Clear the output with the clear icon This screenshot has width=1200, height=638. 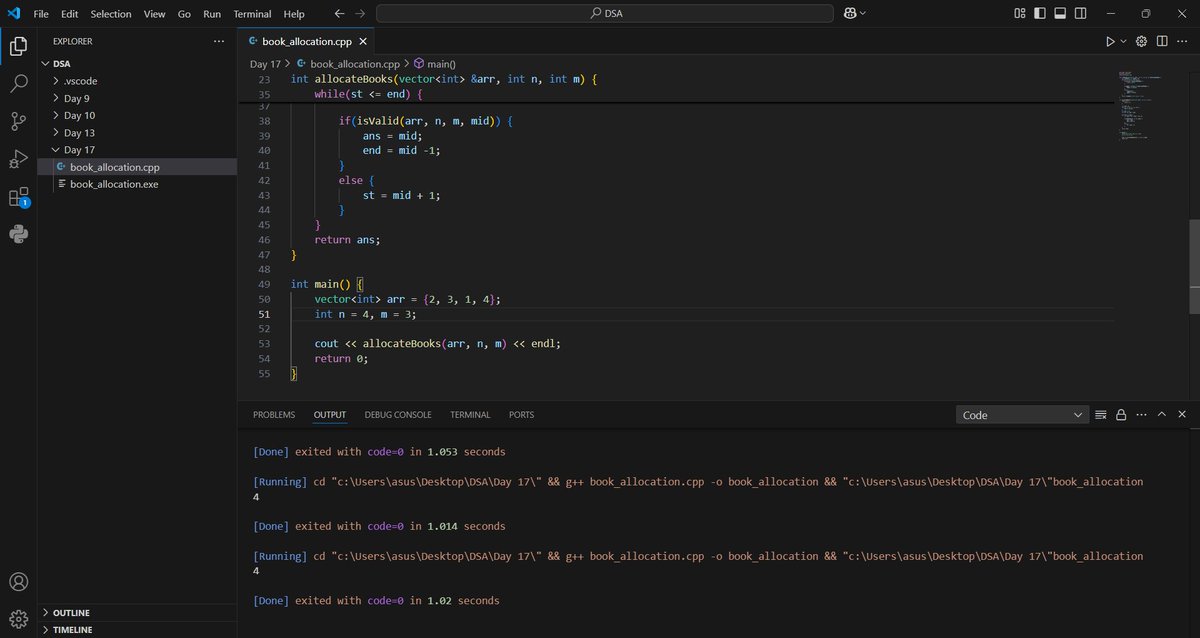click(x=1101, y=415)
